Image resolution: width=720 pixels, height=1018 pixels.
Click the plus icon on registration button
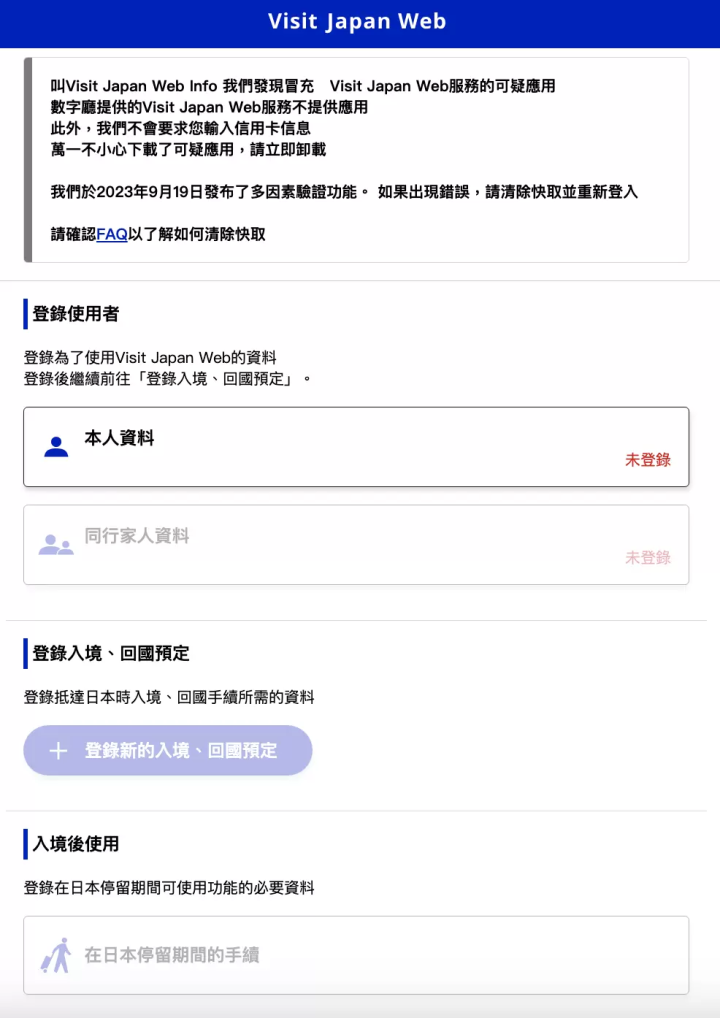[58, 750]
